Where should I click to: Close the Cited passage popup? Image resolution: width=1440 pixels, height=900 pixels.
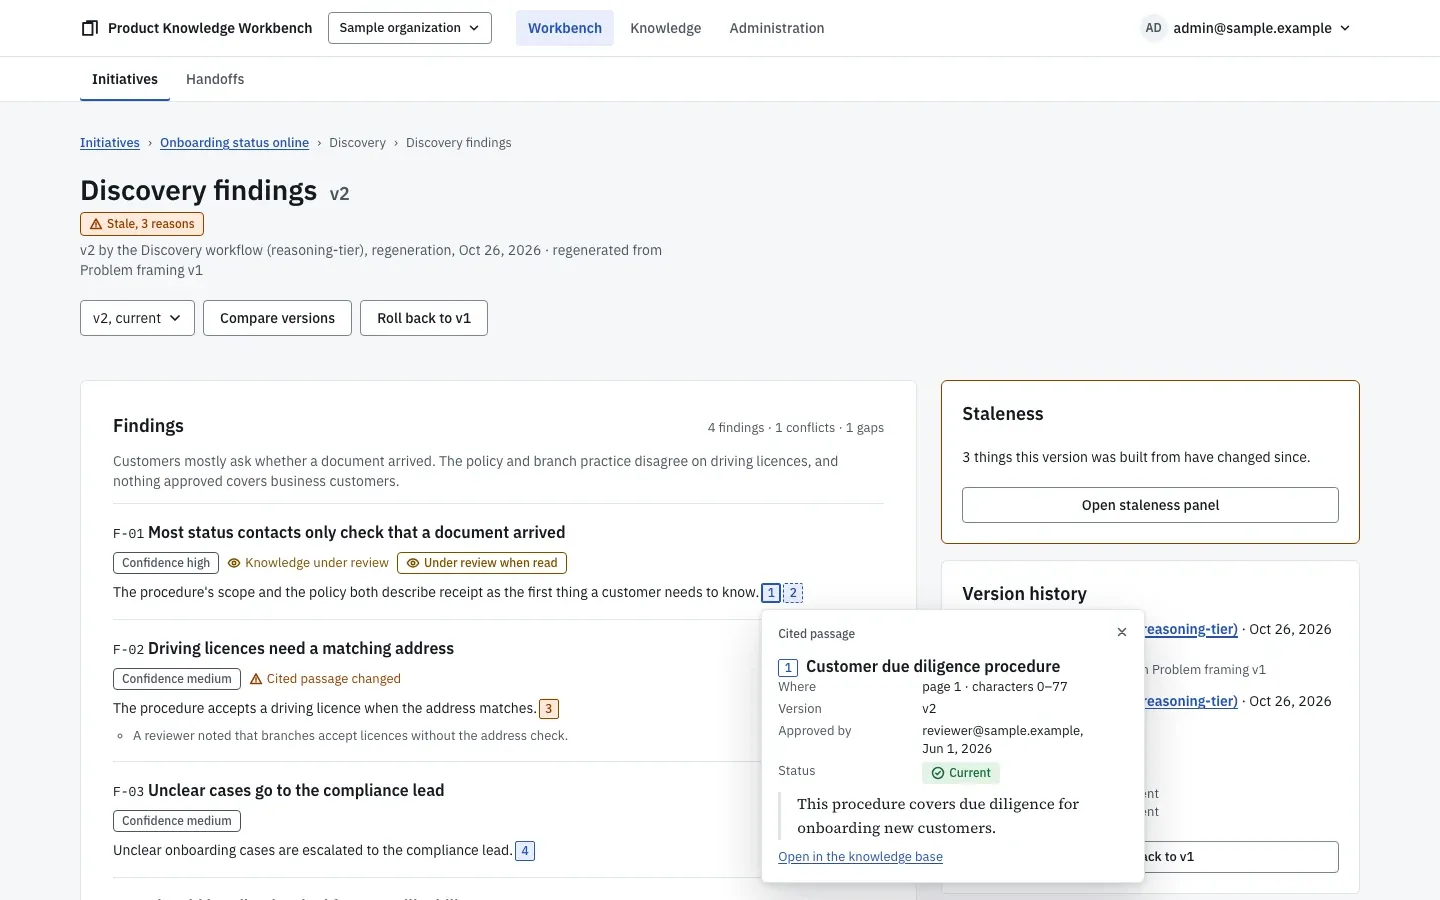1122,632
